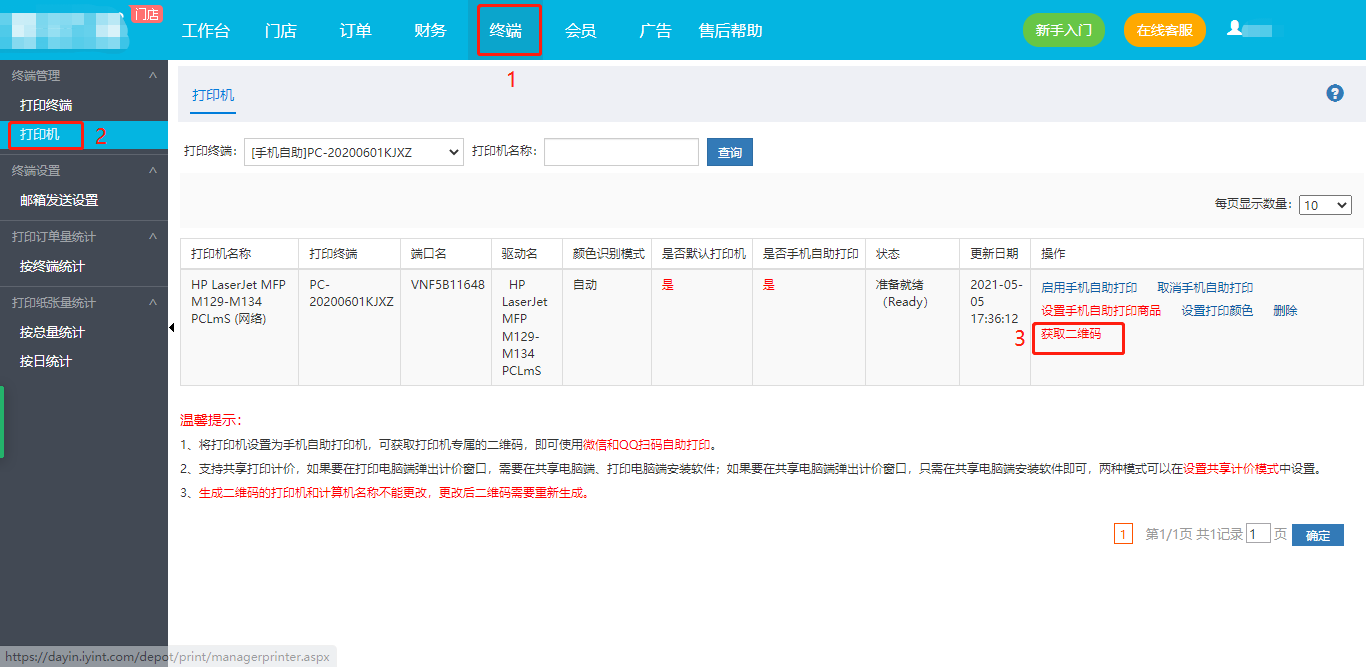Open 按终端统计 in the sidebar
1366x667 pixels.
(x=52, y=266)
